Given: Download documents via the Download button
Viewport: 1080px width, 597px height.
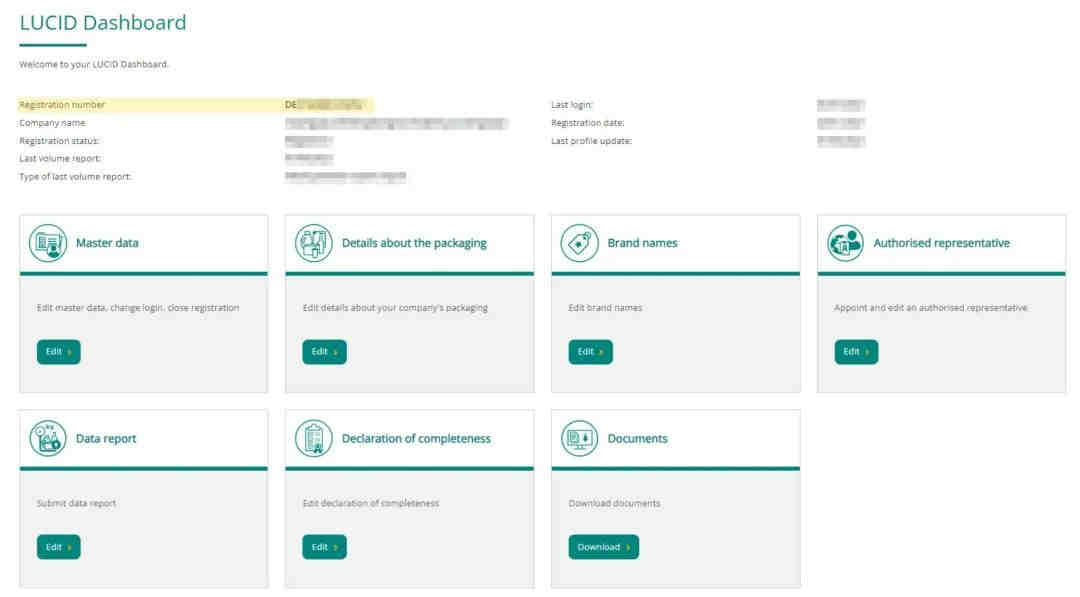Looking at the screenshot, I should click(x=603, y=547).
